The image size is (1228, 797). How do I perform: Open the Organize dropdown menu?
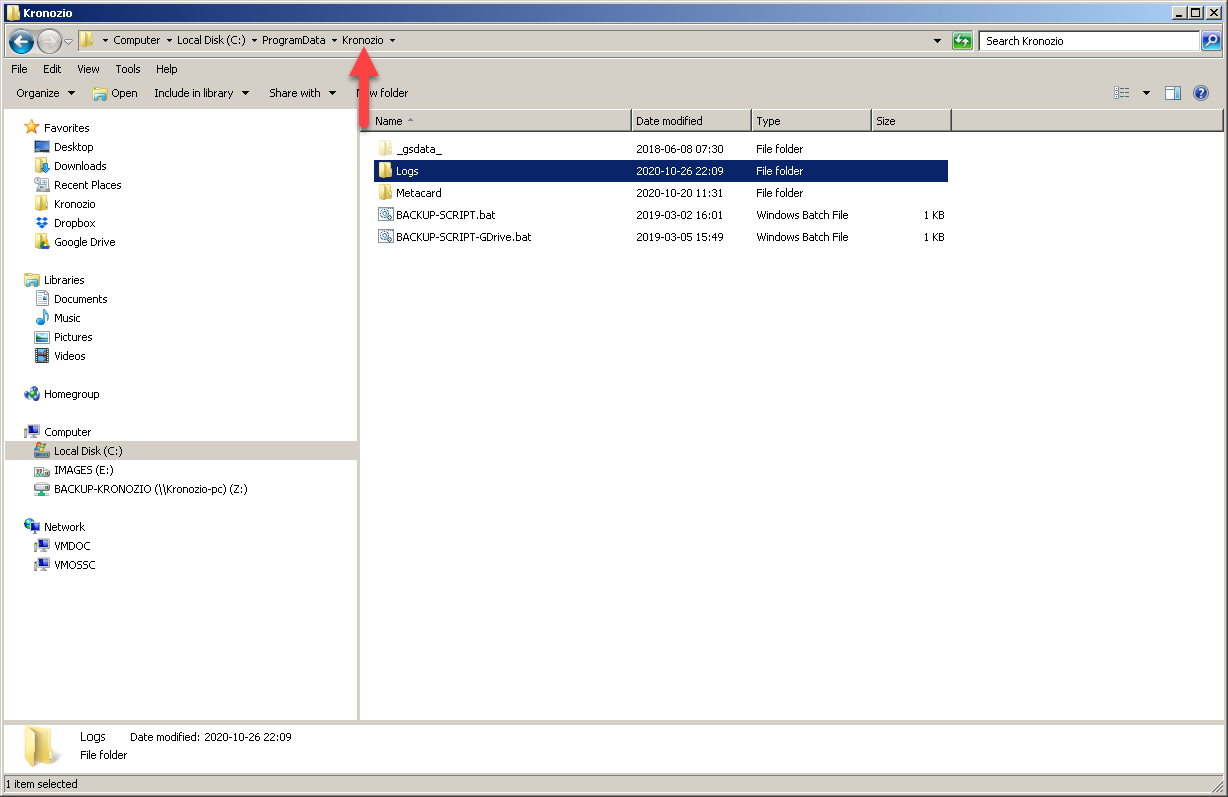46,93
